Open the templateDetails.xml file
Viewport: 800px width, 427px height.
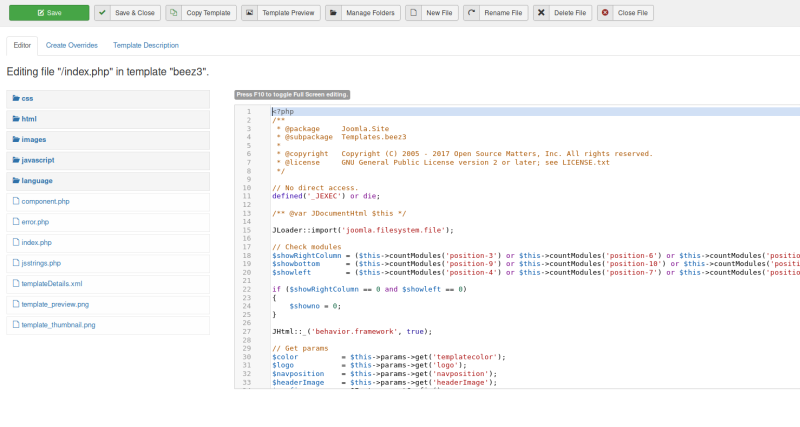[x=51, y=284]
